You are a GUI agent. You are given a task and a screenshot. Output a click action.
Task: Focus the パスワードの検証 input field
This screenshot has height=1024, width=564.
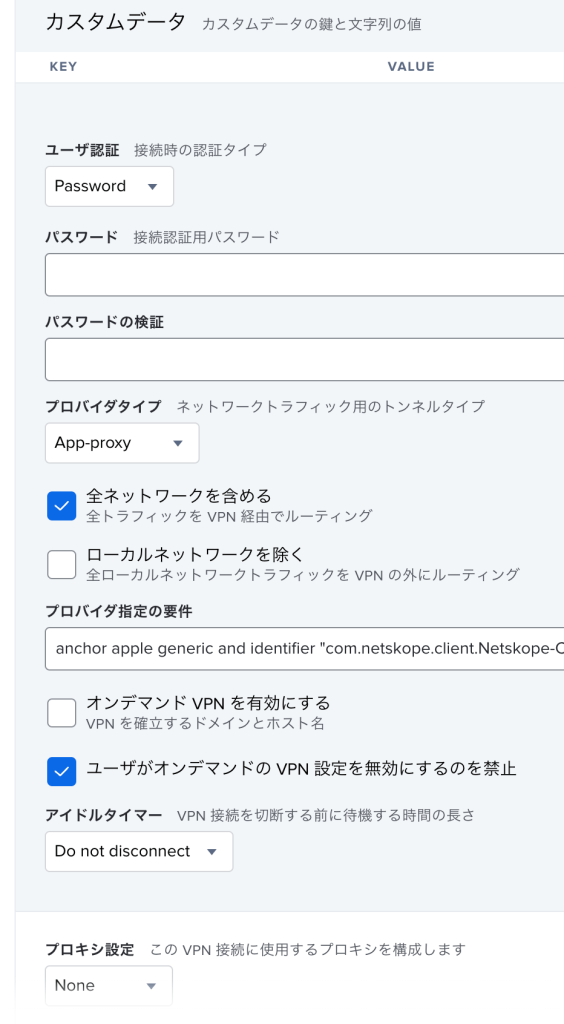point(304,359)
